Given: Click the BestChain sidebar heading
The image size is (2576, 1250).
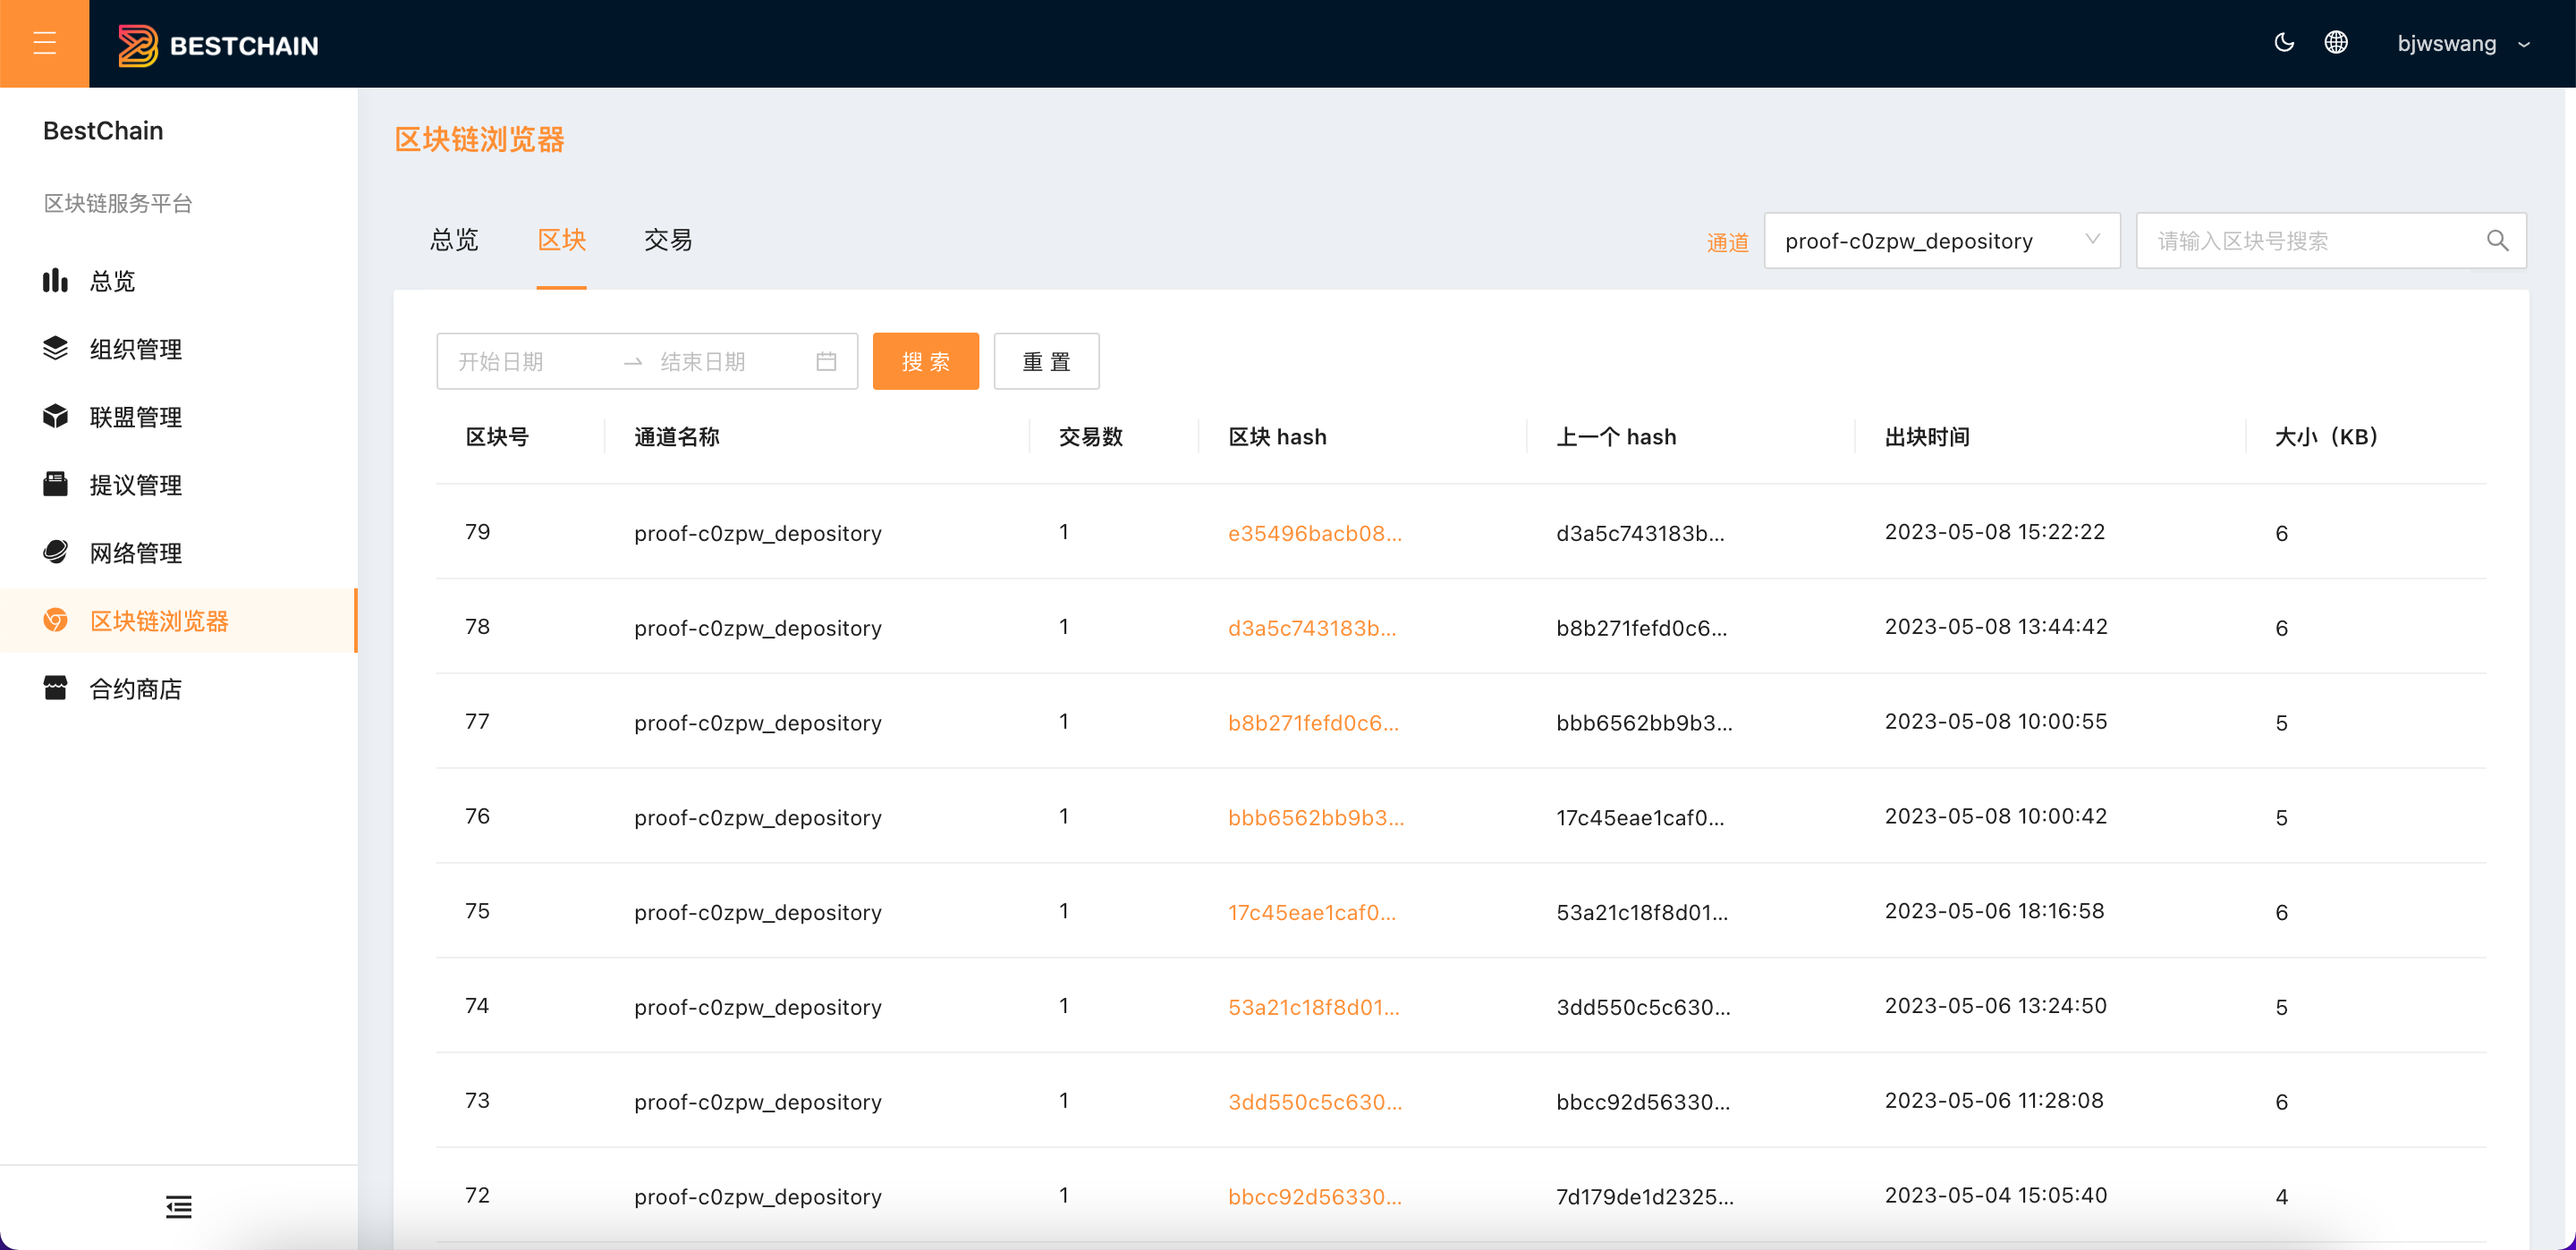Looking at the screenshot, I should coord(103,131).
